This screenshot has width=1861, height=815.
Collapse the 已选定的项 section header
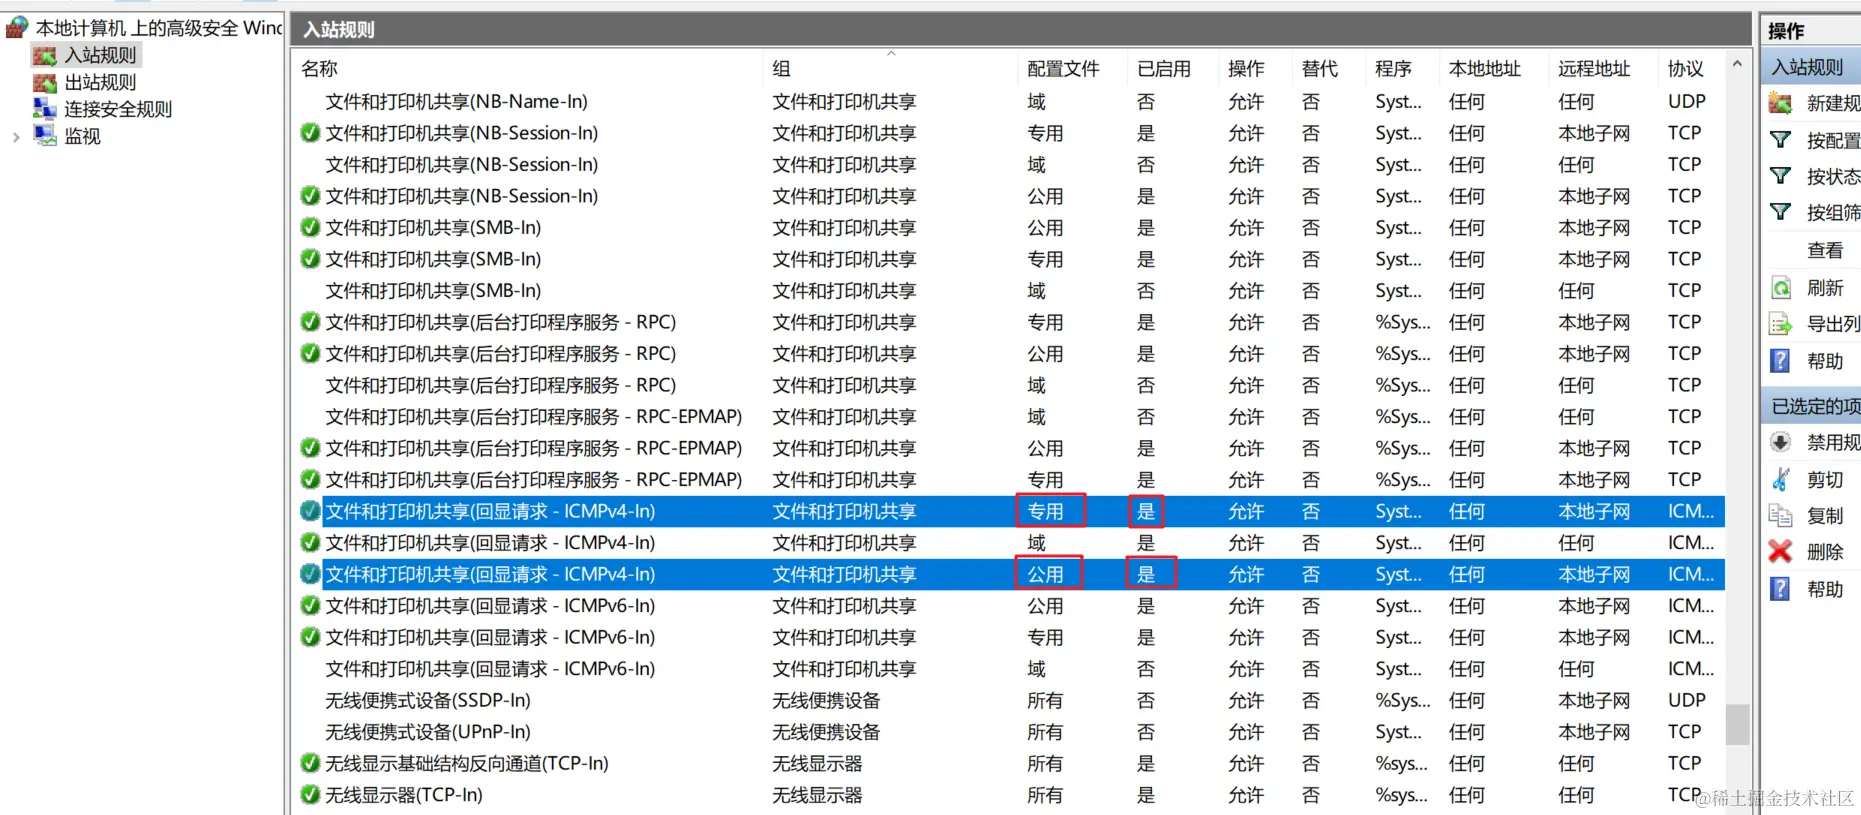pyautogui.click(x=1812, y=406)
